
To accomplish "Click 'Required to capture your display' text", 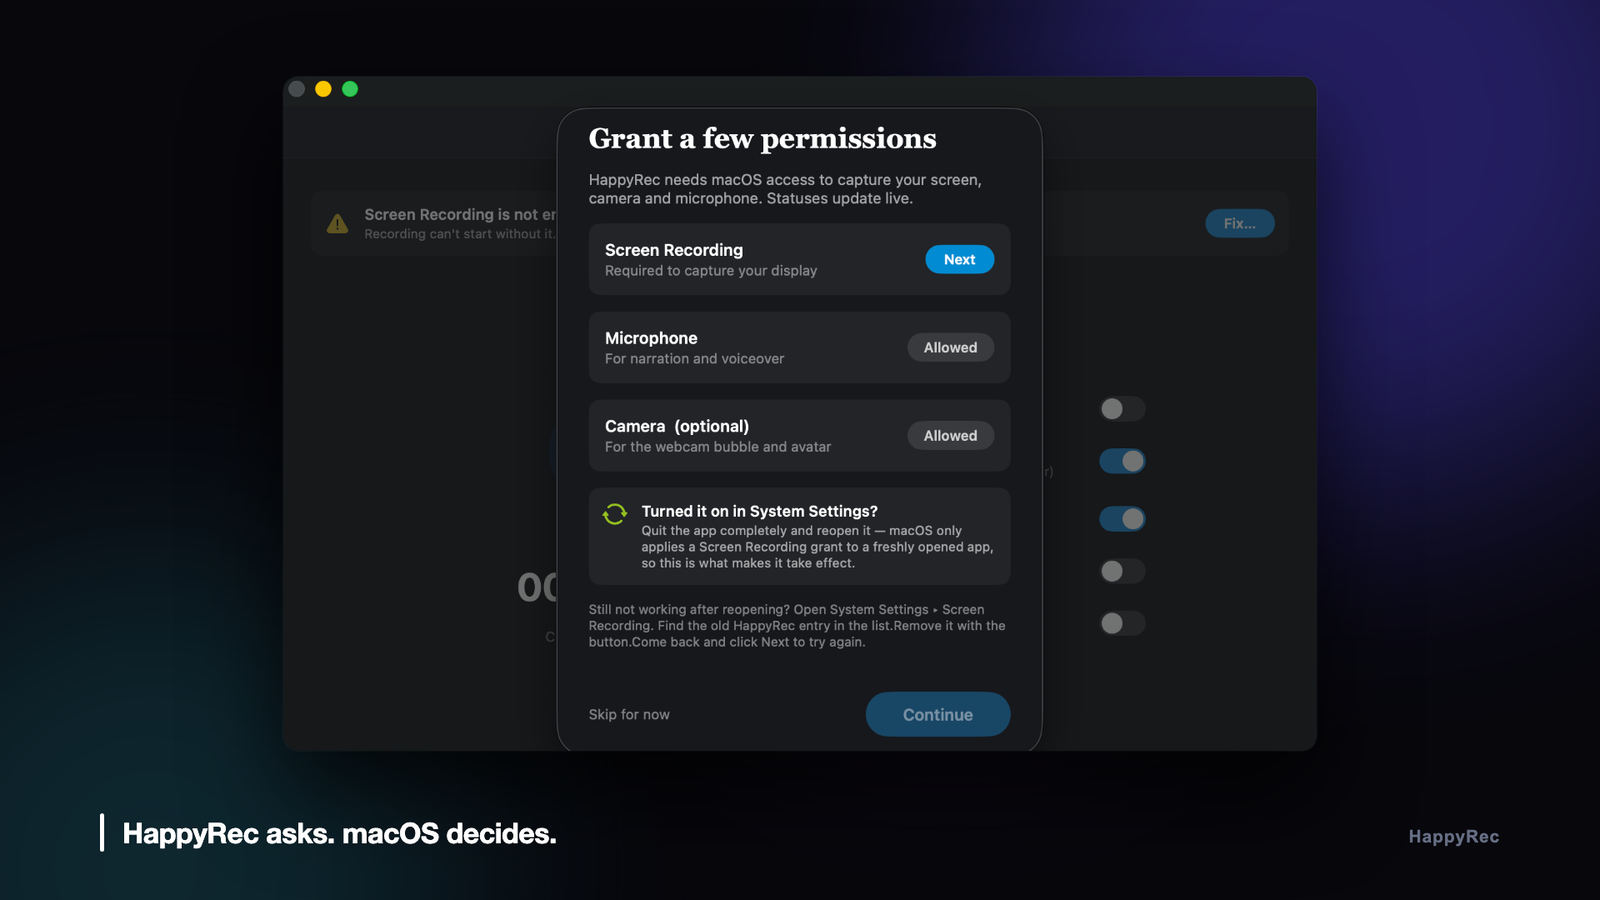I will [711, 271].
